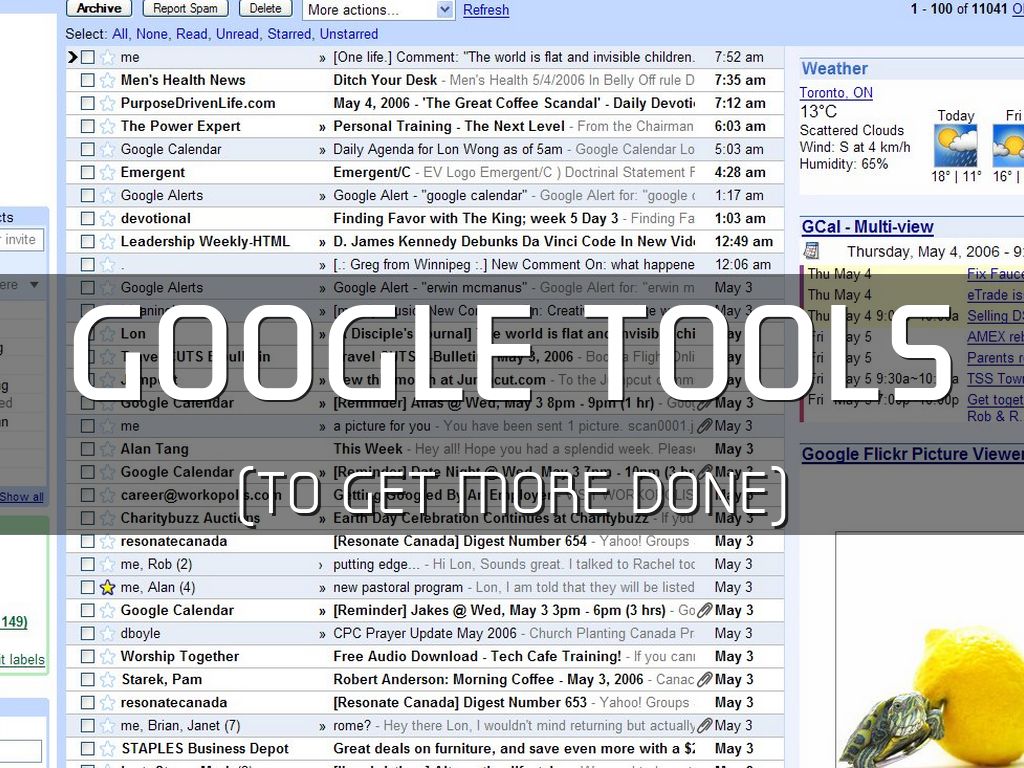Click Unread in the Select options row
This screenshot has height=768, width=1024.
237,33
